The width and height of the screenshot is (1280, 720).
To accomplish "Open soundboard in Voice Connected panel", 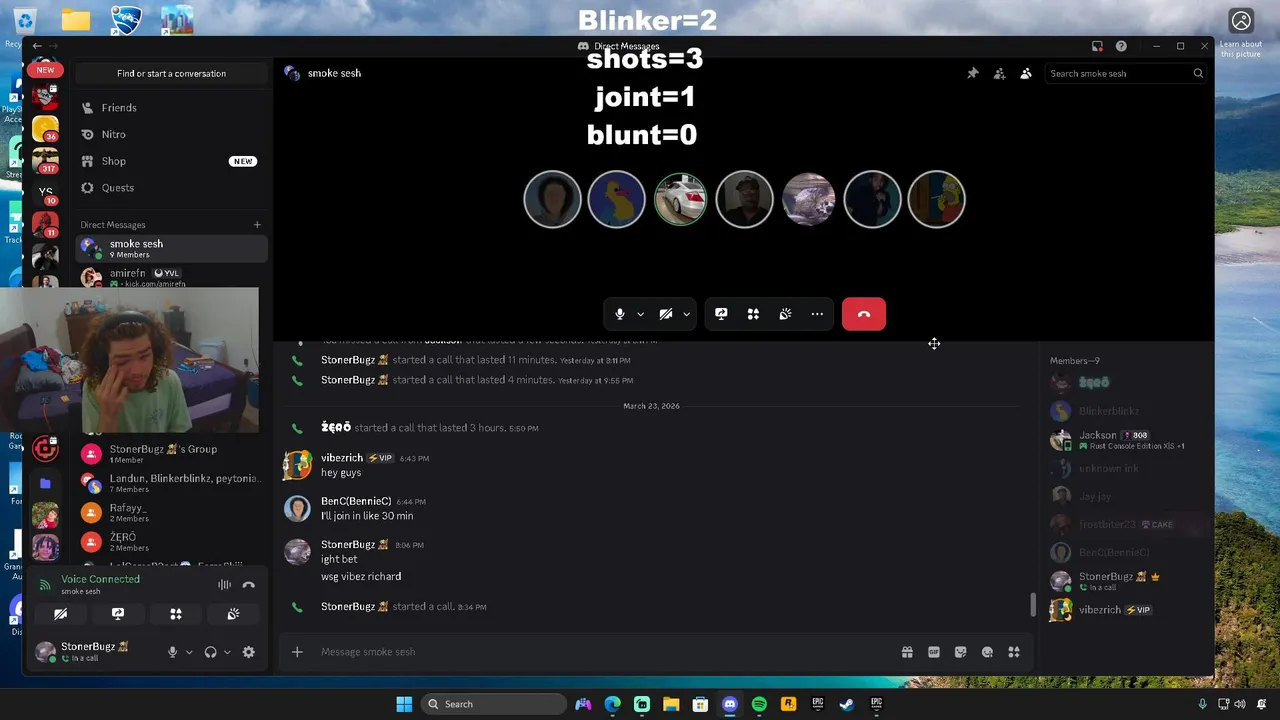I will pyautogui.click(x=233, y=614).
